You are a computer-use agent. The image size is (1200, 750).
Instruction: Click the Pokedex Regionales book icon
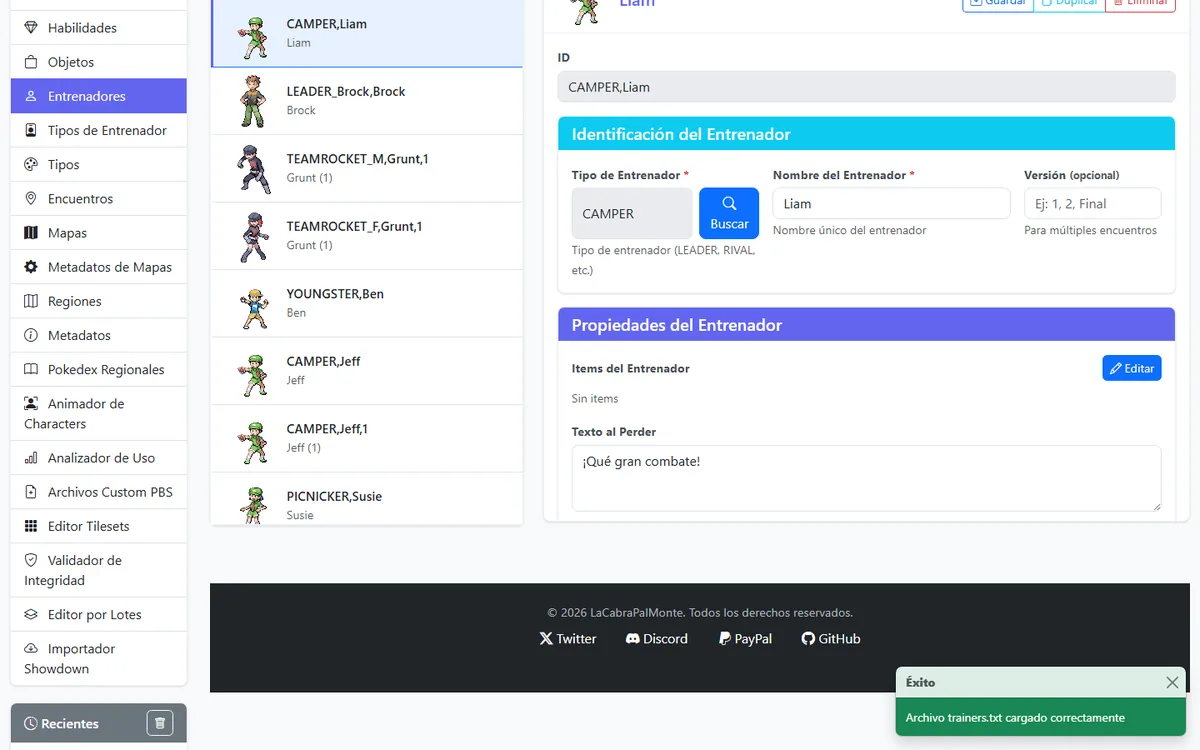click(x=31, y=369)
